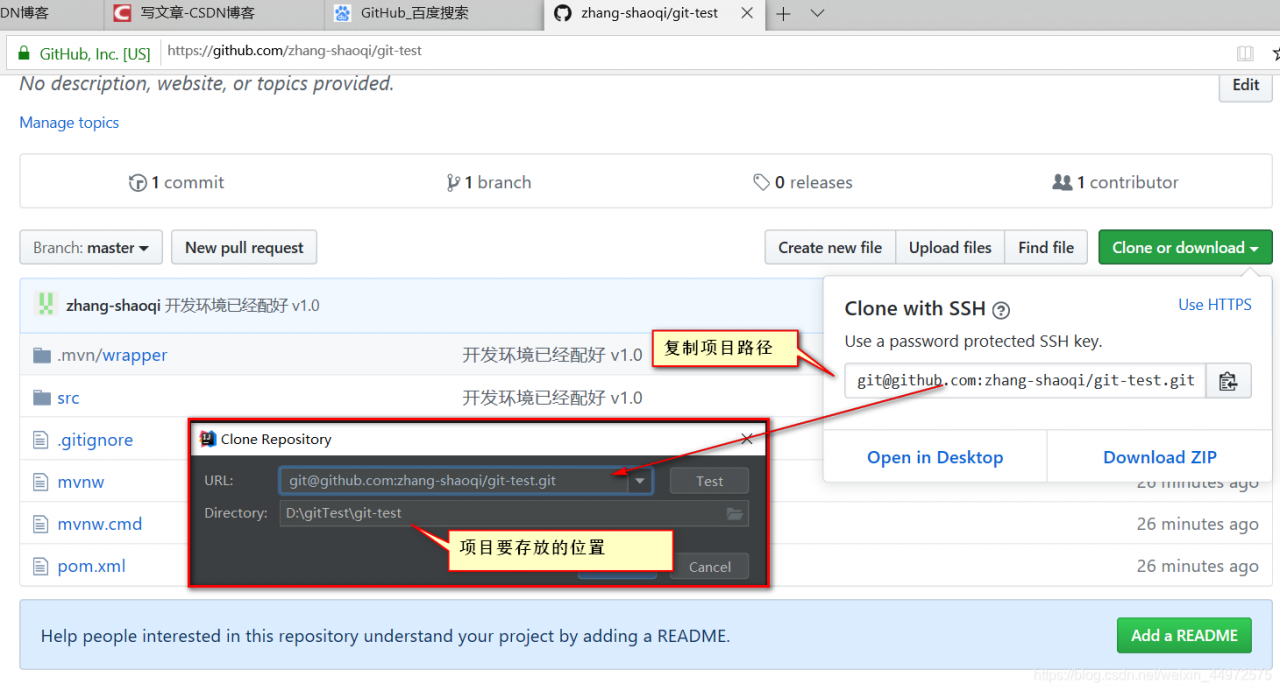Click the Test button in Clone Repository
The width and height of the screenshot is (1280, 691).
[x=709, y=481]
